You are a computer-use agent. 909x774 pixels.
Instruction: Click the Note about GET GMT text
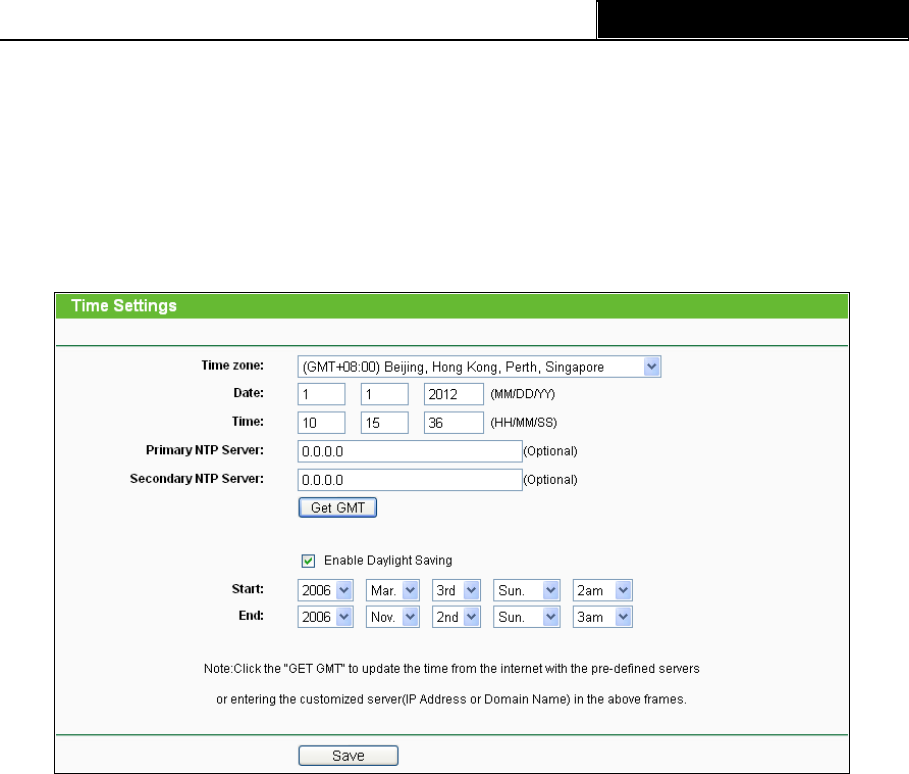pyautogui.click(x=452, y=668)
